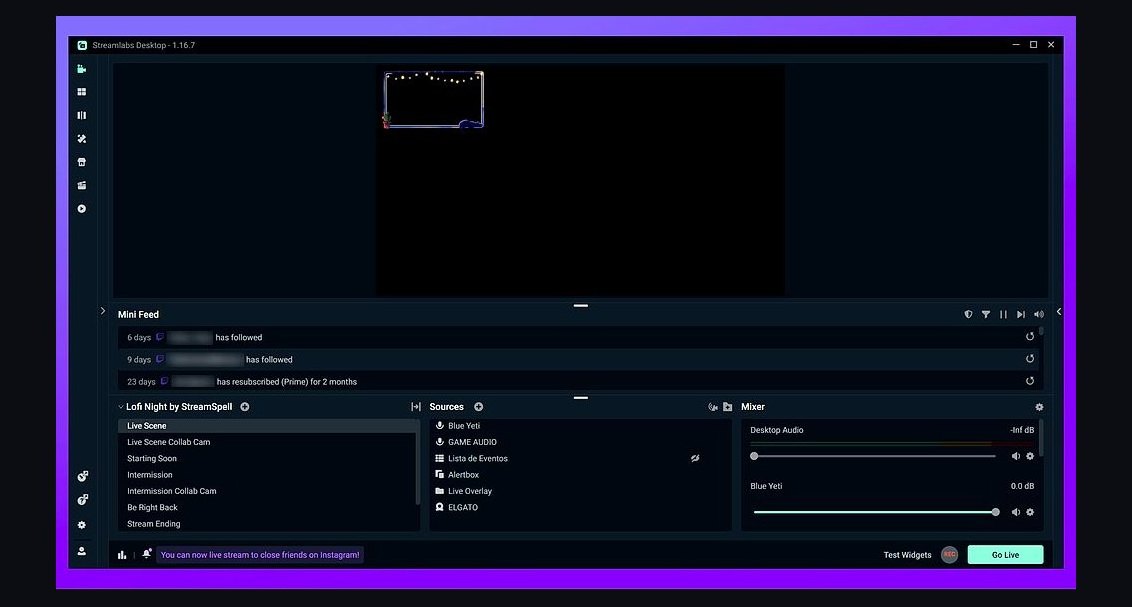Replay the 23 days resubscribed alert
Screen dimensions: 1132x607
click(1030, 381)
